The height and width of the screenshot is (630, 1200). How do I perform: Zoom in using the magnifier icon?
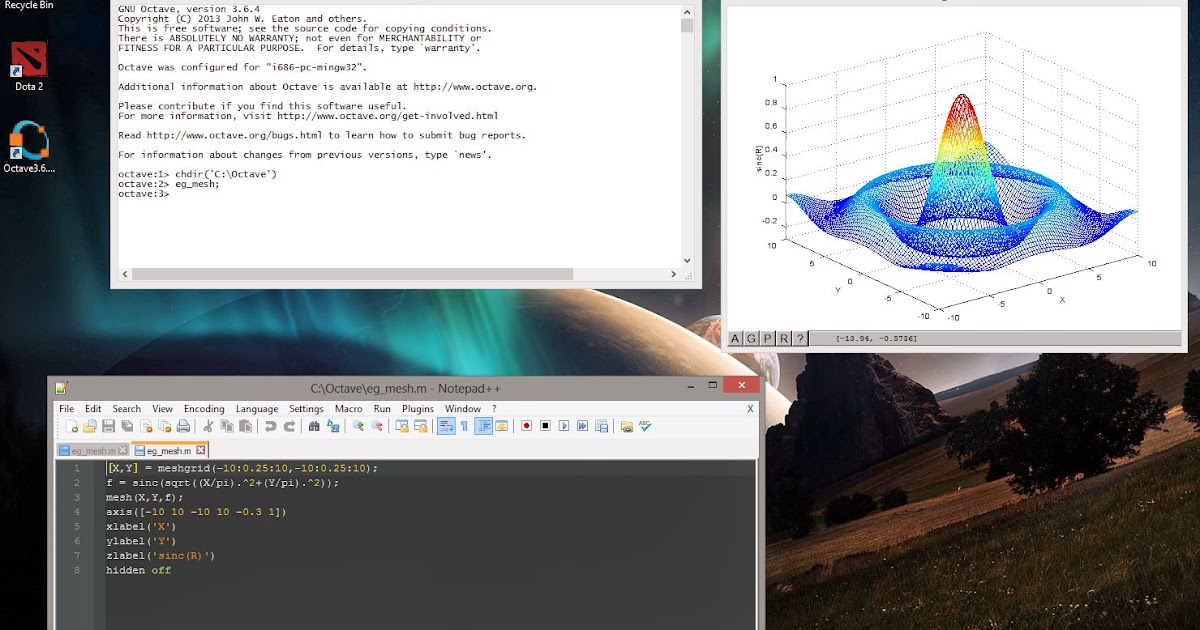357,426
